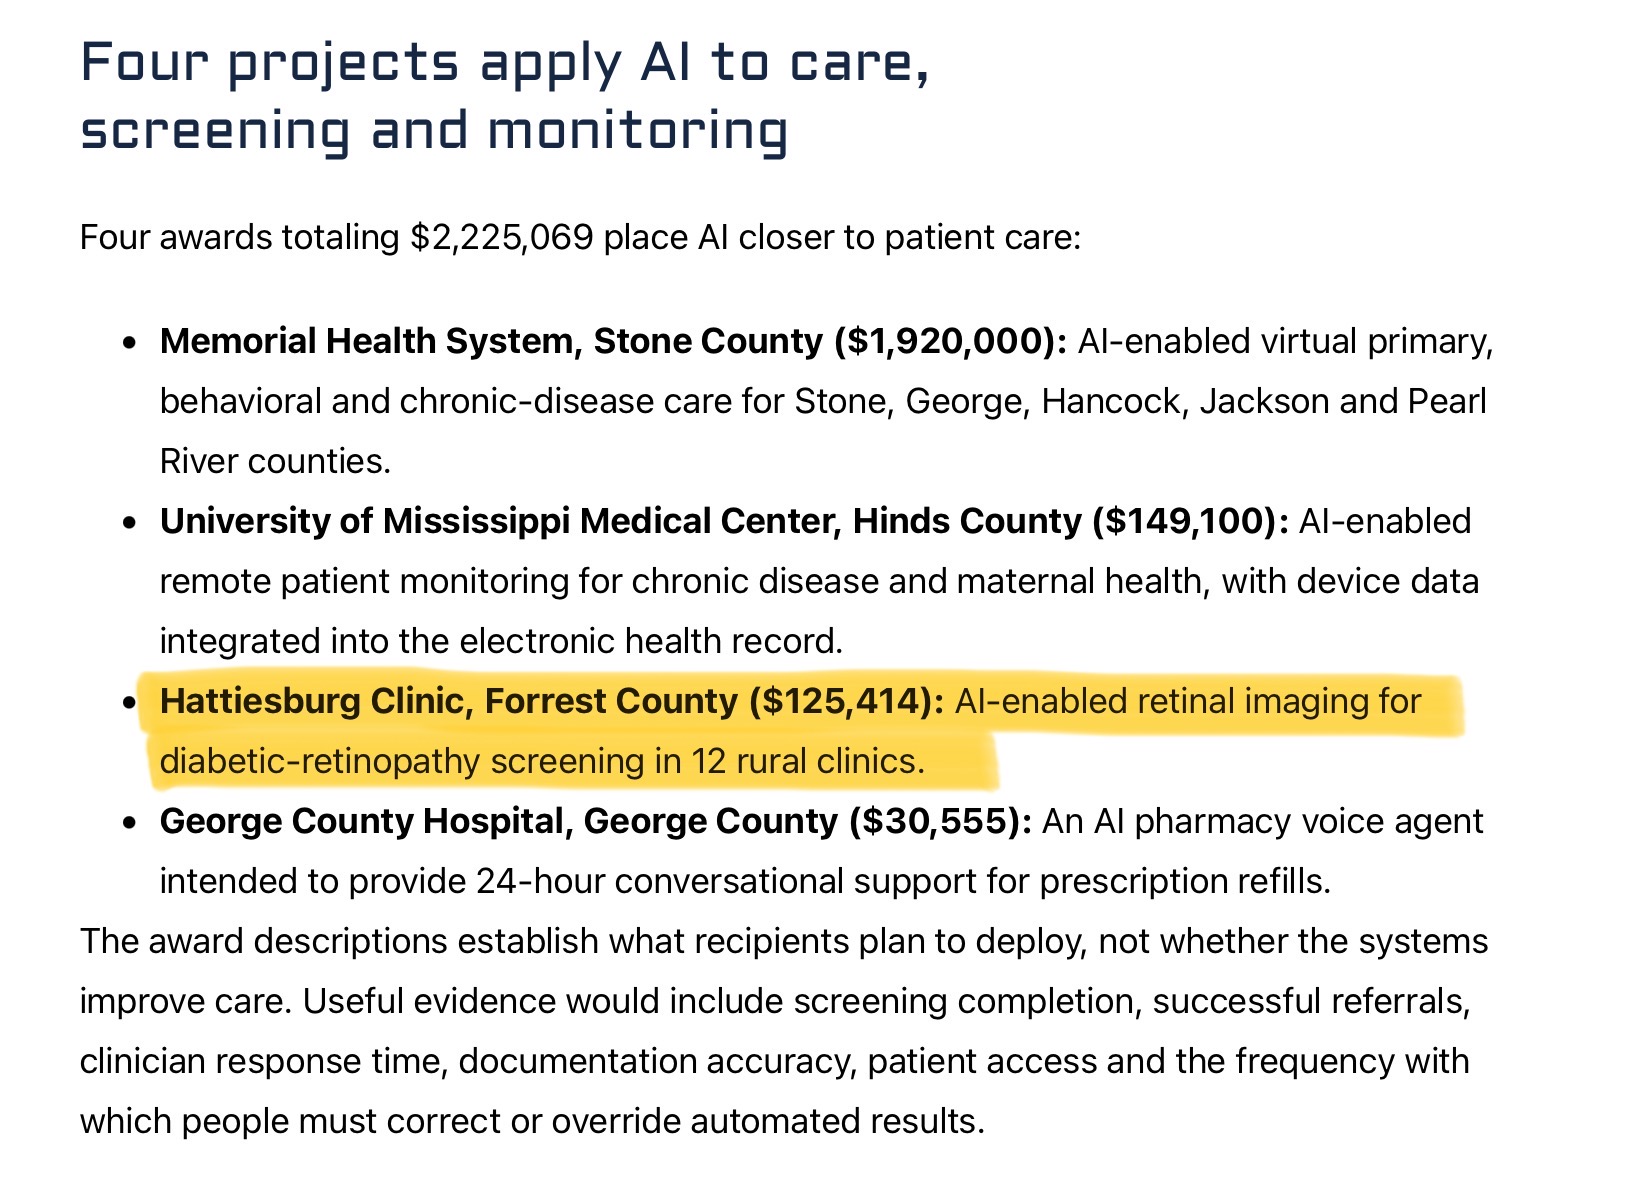
Task: Select 'Memorial Health System, Stone County' bold text
Action: 491,342
